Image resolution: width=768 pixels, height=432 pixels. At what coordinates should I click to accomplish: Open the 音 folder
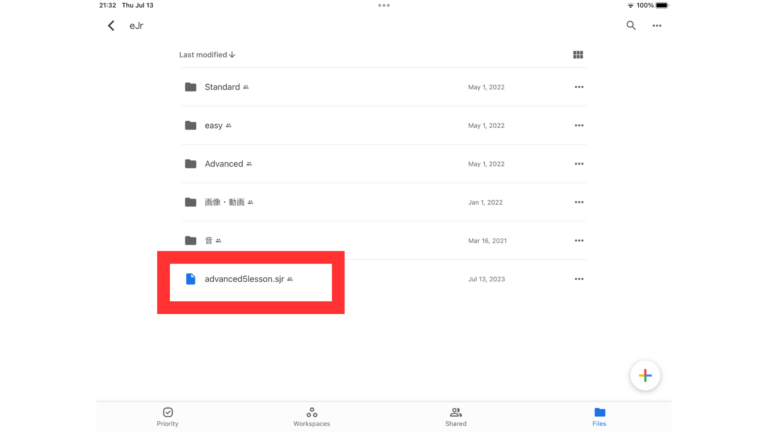pos(209,240)
